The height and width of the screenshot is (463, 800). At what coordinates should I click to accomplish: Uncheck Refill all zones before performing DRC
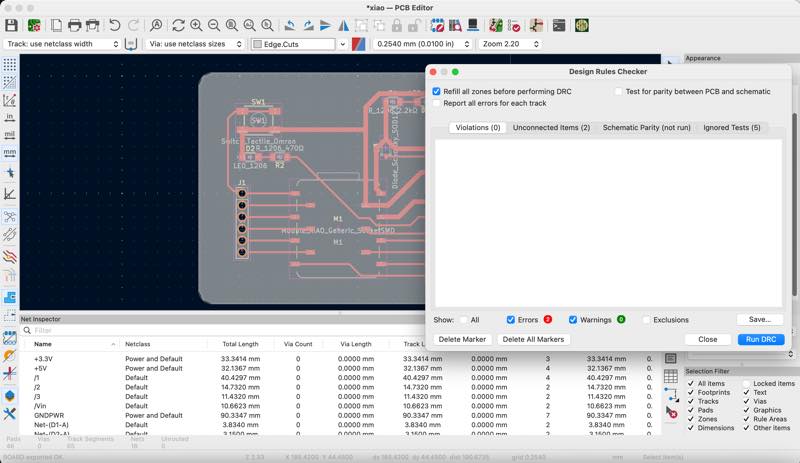[x=436, y=91]
